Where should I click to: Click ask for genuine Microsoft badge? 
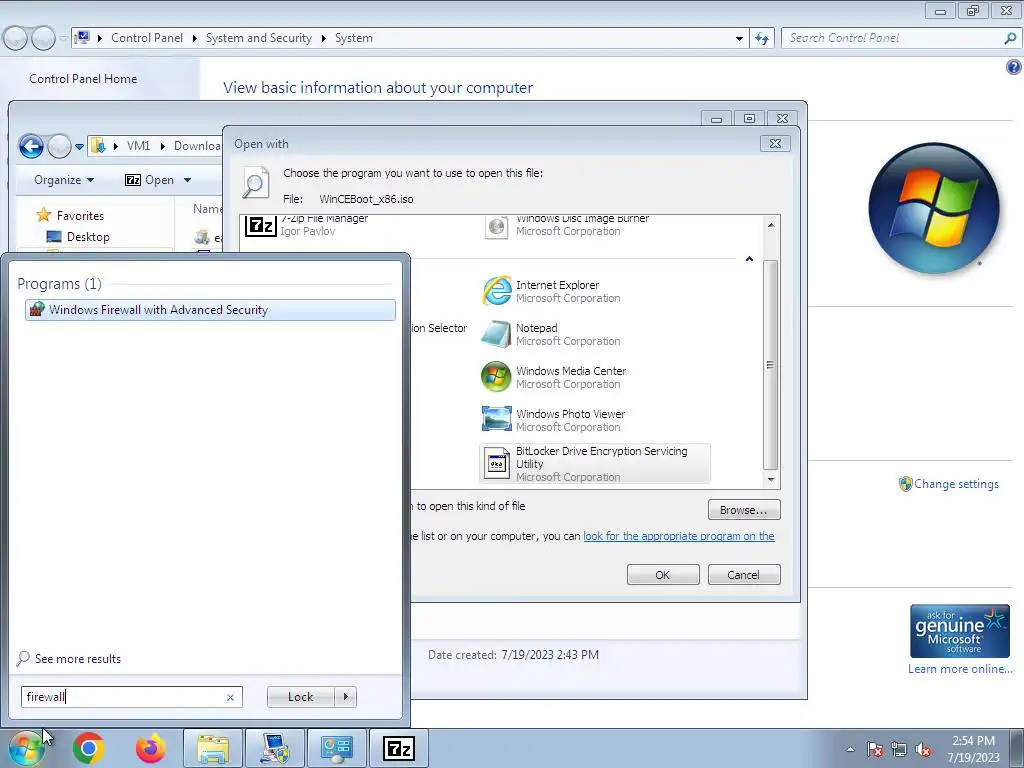point(959,631)
